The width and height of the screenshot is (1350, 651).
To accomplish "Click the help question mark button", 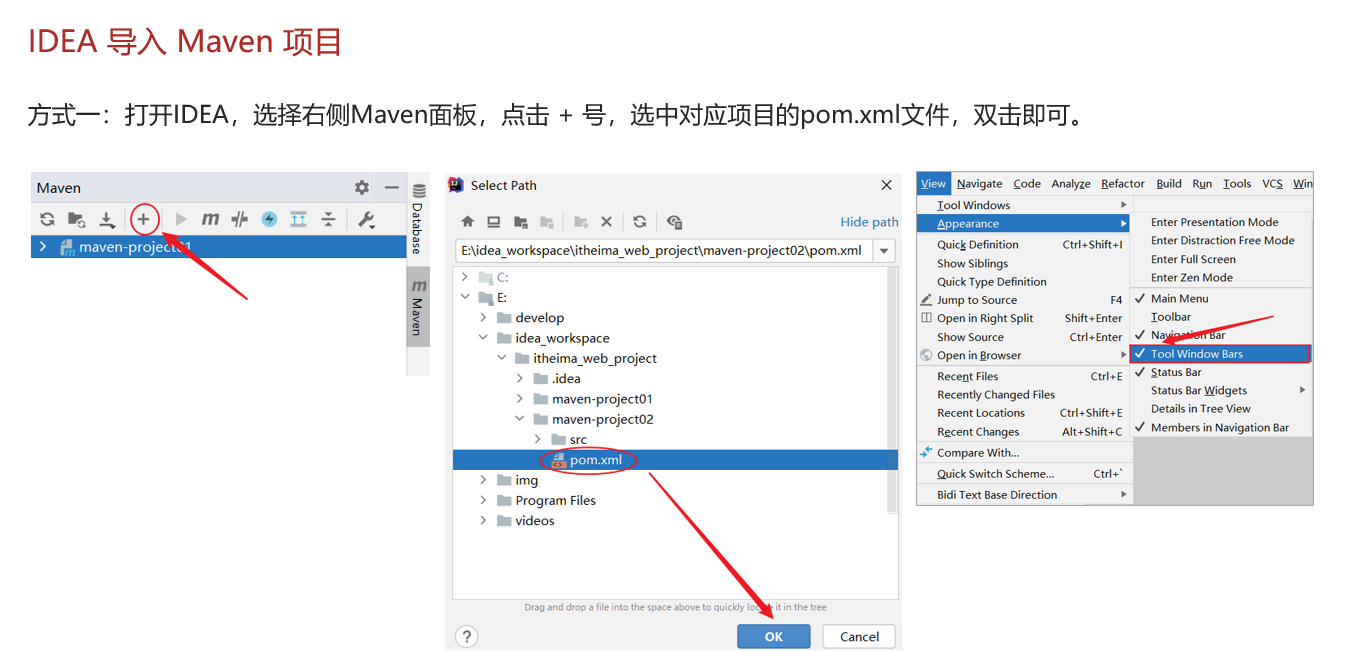I will (x=466, y=636).
